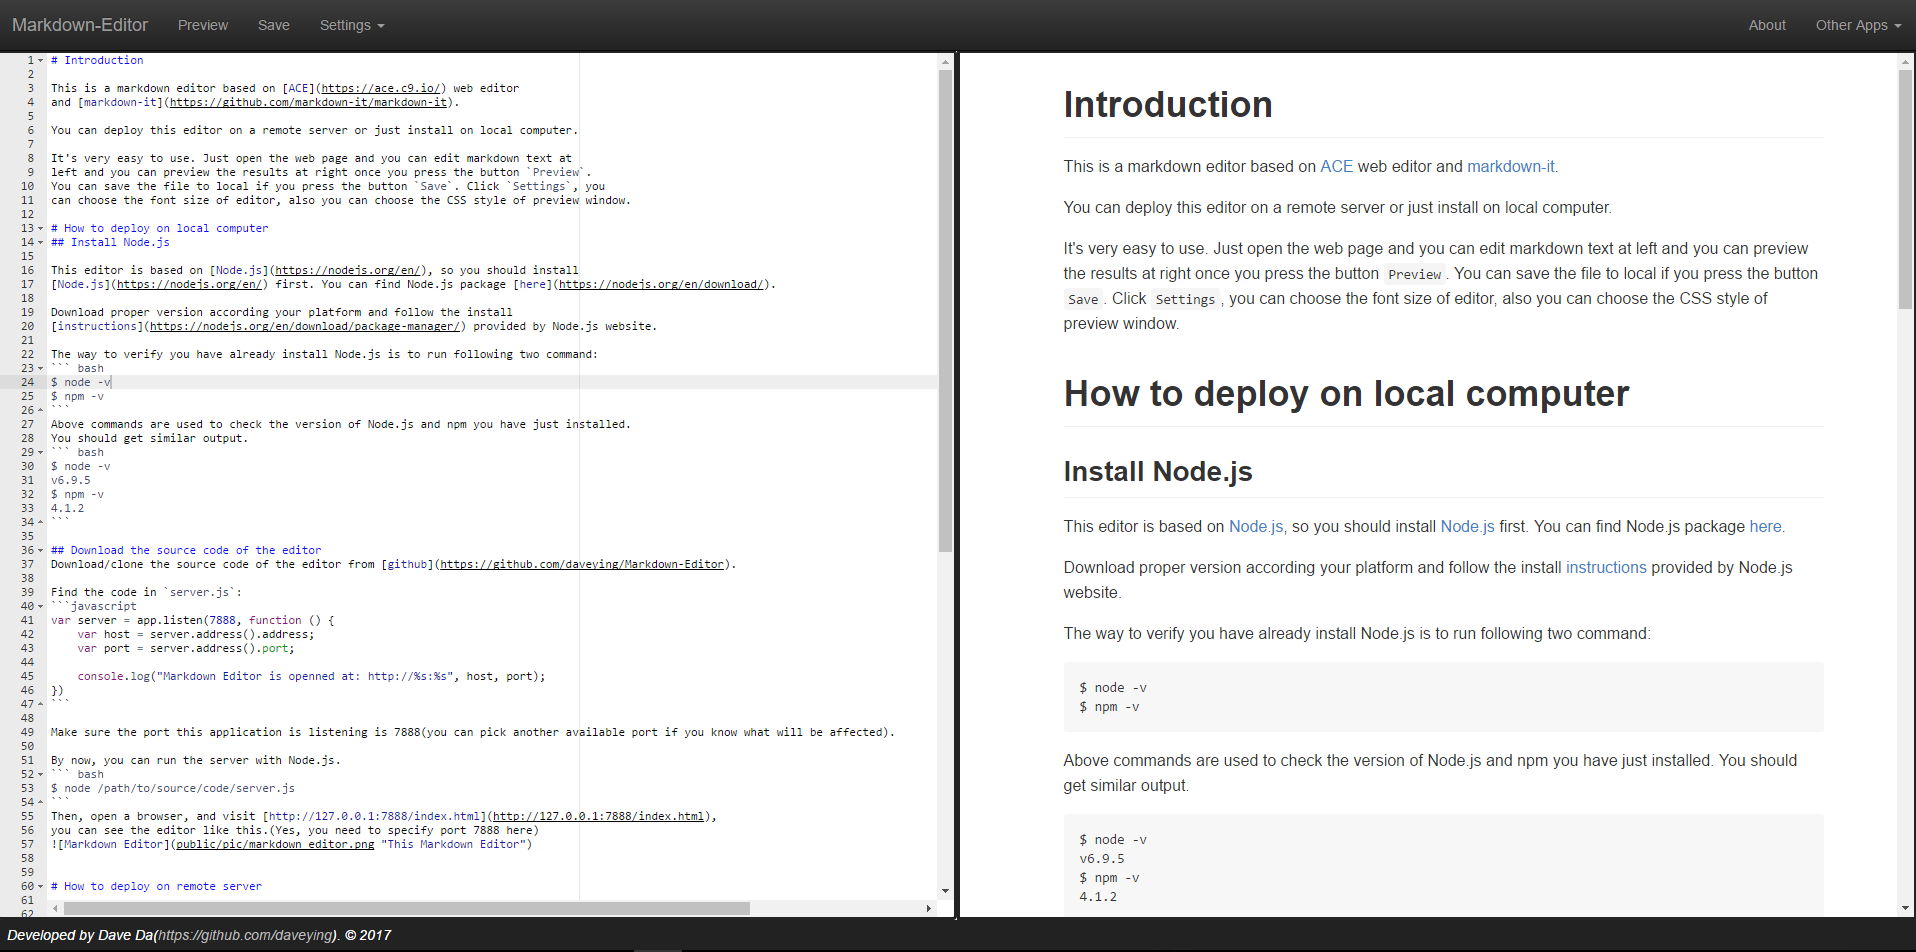Click the inline 'Preview' code tag in preview
1916x952 pixels.
click(x=1415, y=274)
